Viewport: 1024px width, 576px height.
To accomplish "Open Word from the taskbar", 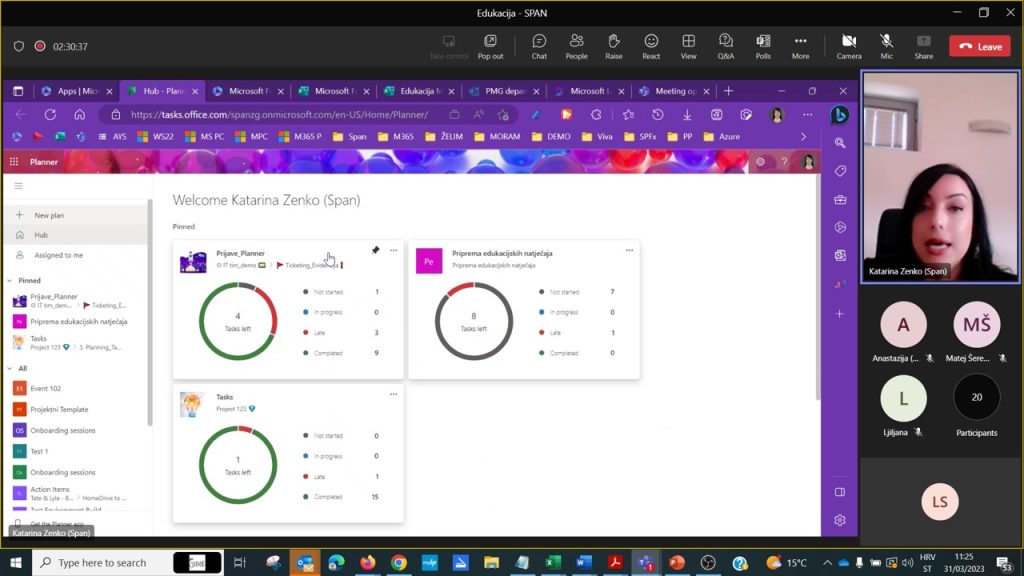I will (584, 562).
